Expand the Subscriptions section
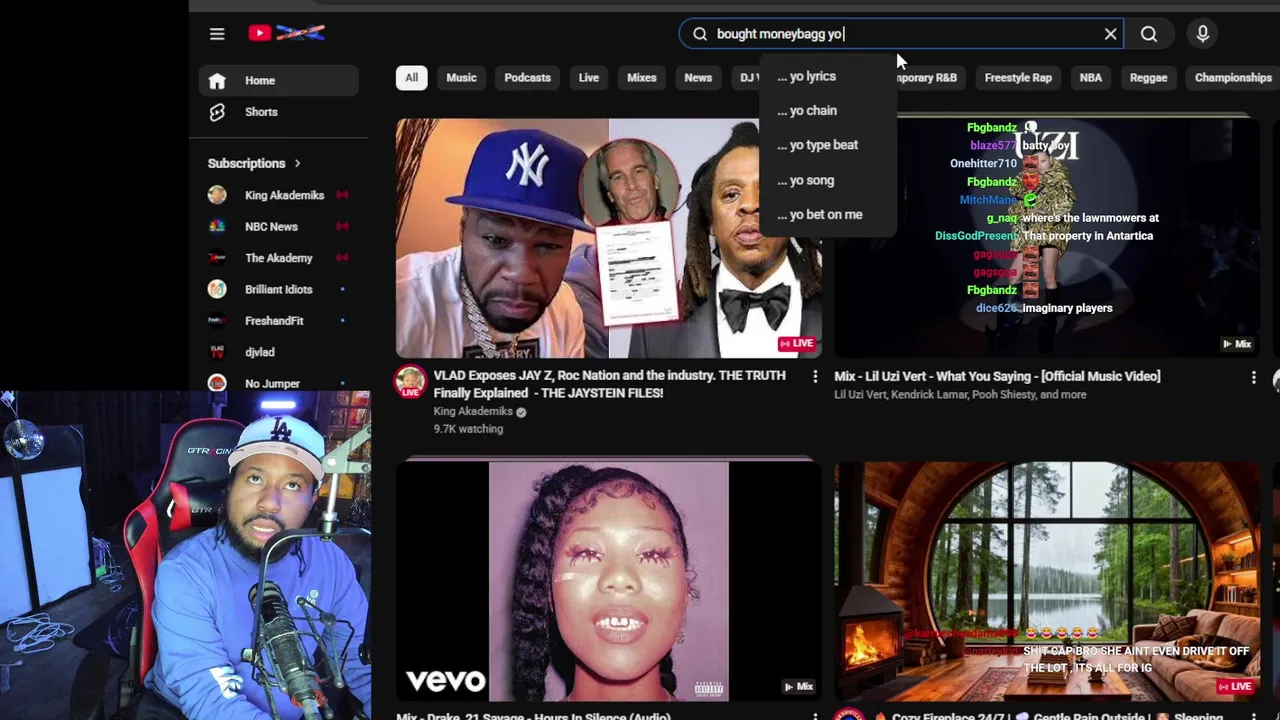 (254, 163)
